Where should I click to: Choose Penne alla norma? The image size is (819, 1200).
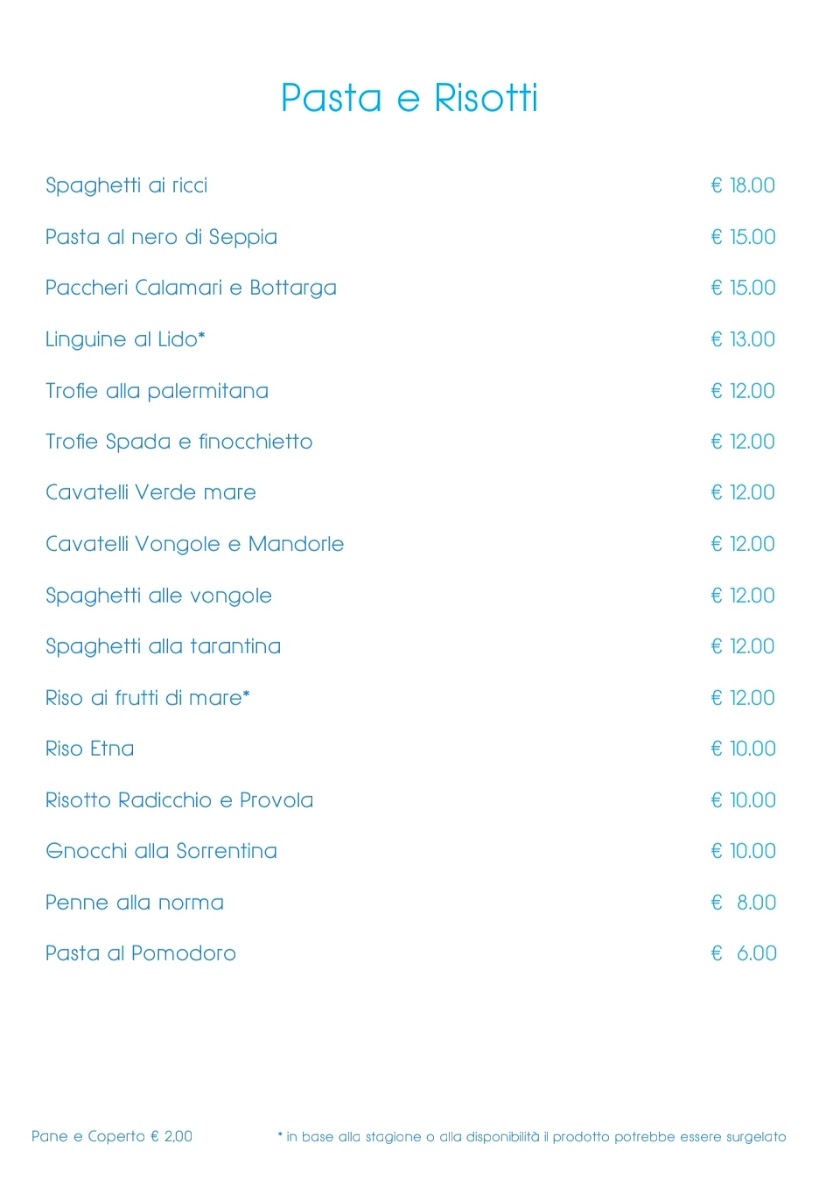coord(134,903)
